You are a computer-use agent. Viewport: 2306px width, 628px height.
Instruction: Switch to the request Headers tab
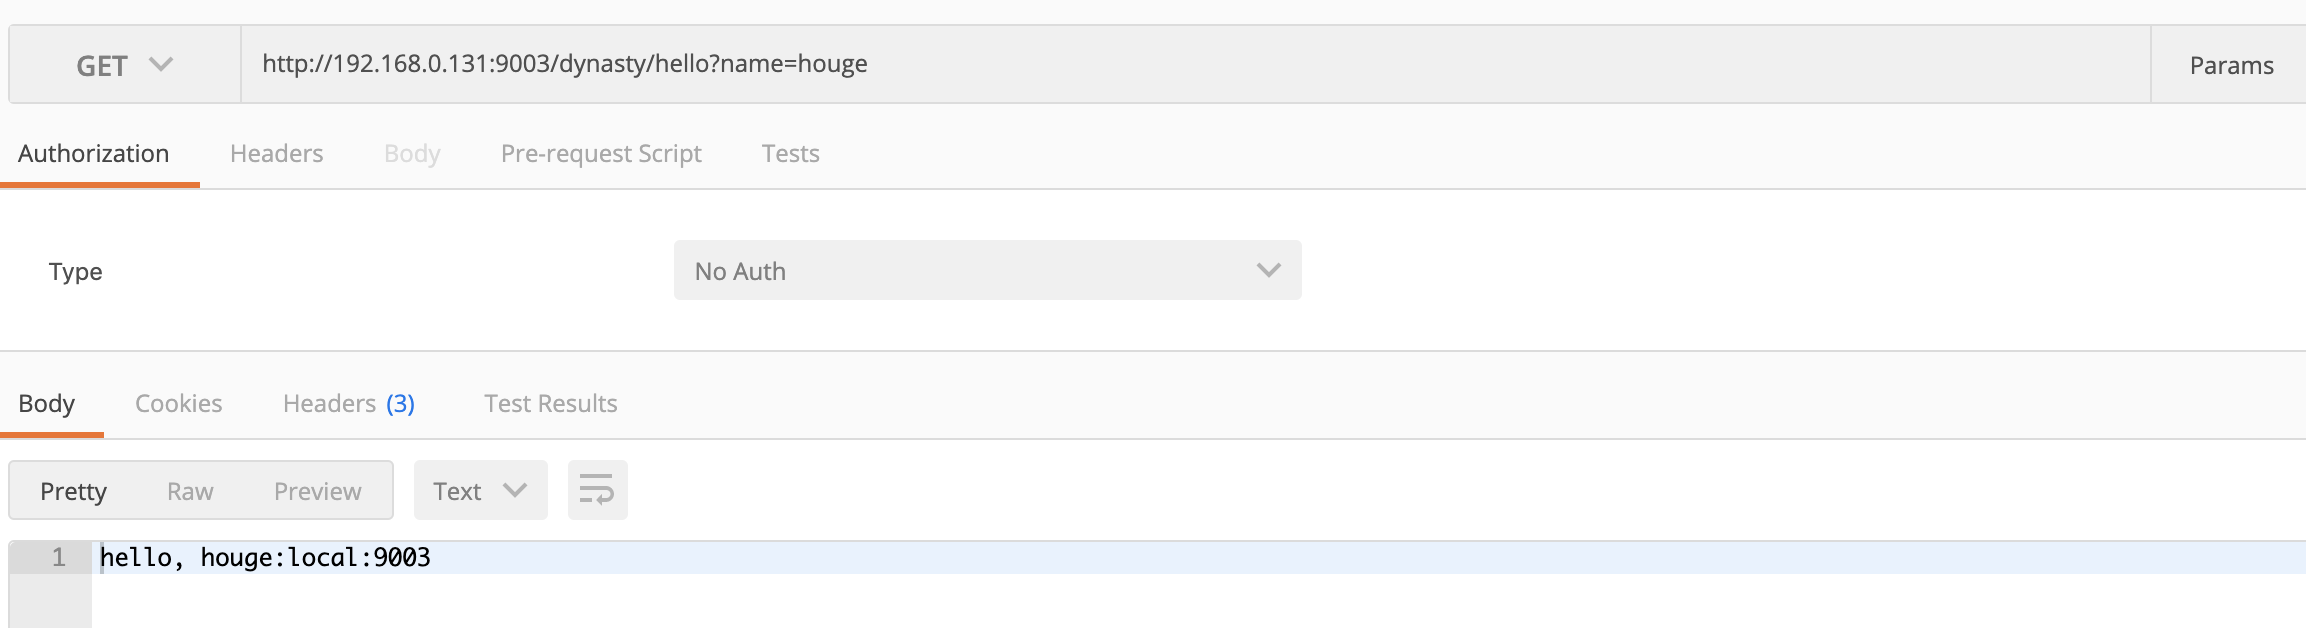276,153
